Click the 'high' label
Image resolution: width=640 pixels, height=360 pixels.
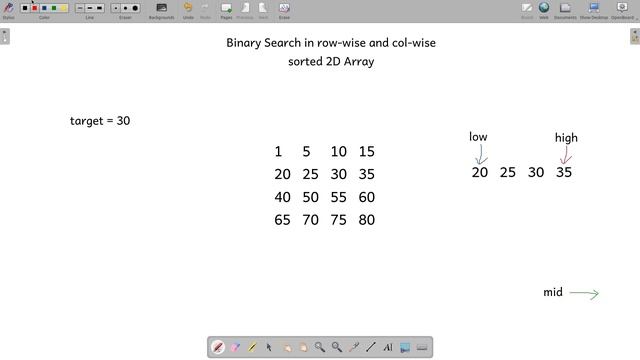(566, 138)
